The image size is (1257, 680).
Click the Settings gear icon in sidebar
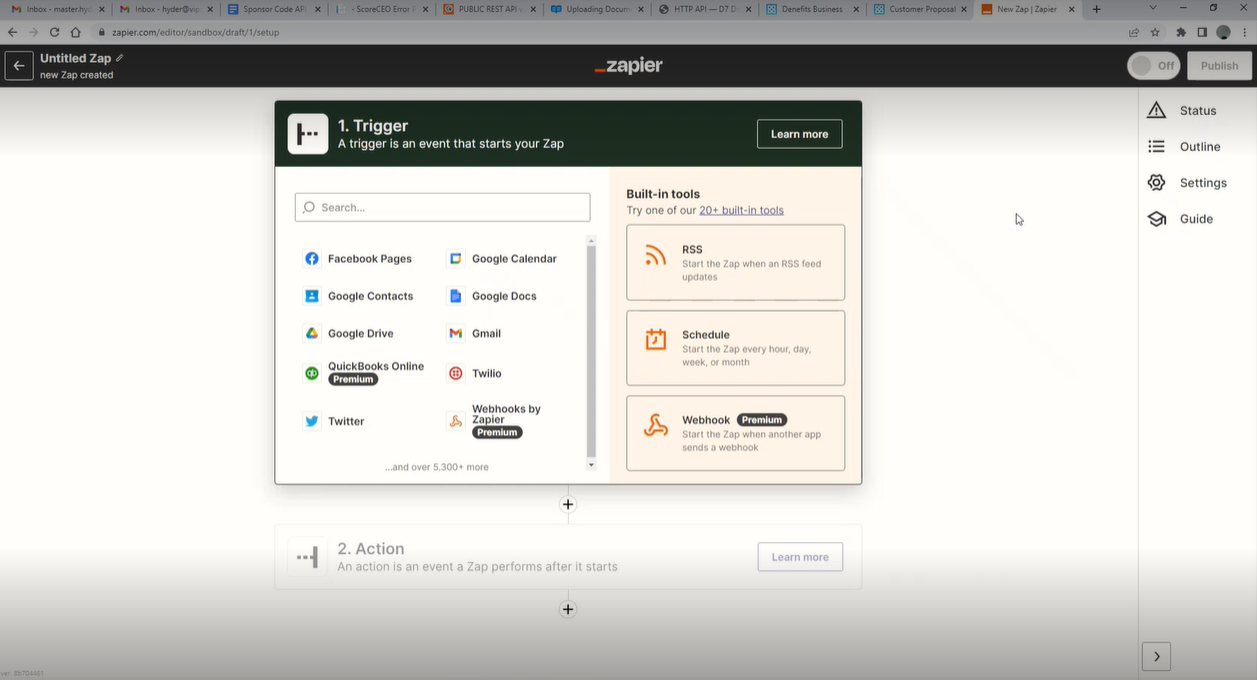tap(1157, 183)
